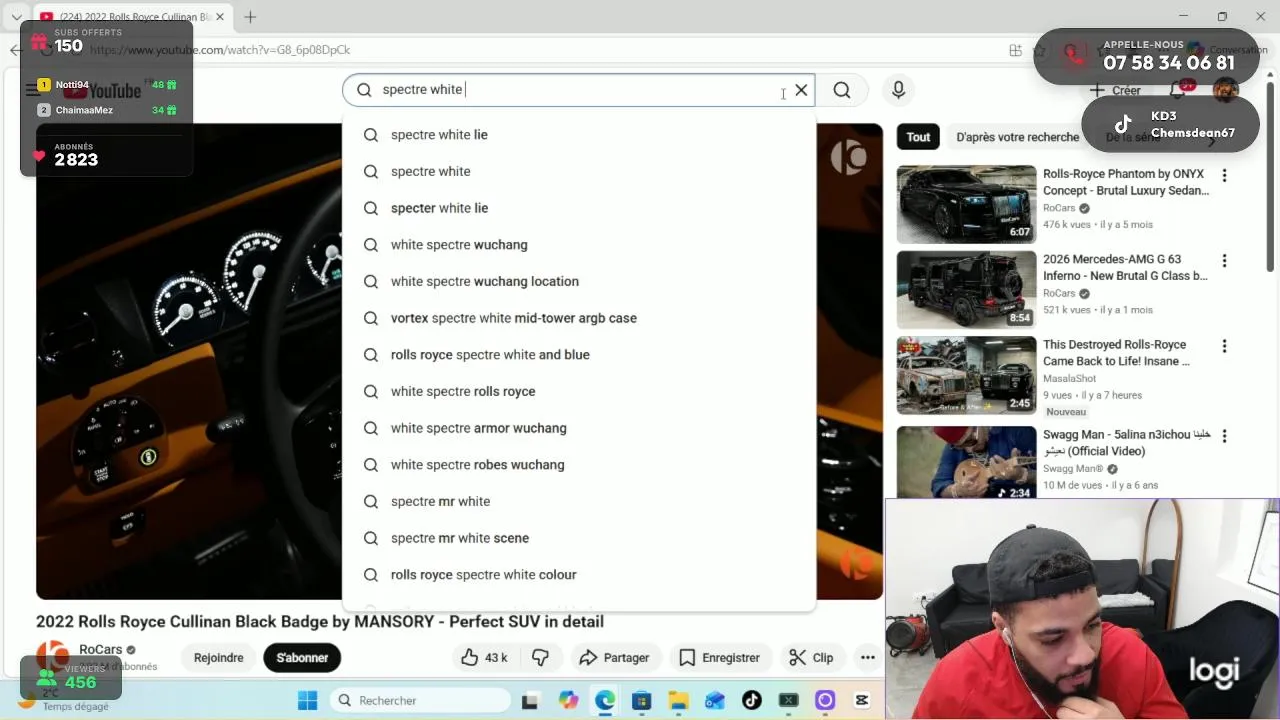Choose suggestion 'white spectre wuchang'

pyautogui.click(x=579, y=244)
